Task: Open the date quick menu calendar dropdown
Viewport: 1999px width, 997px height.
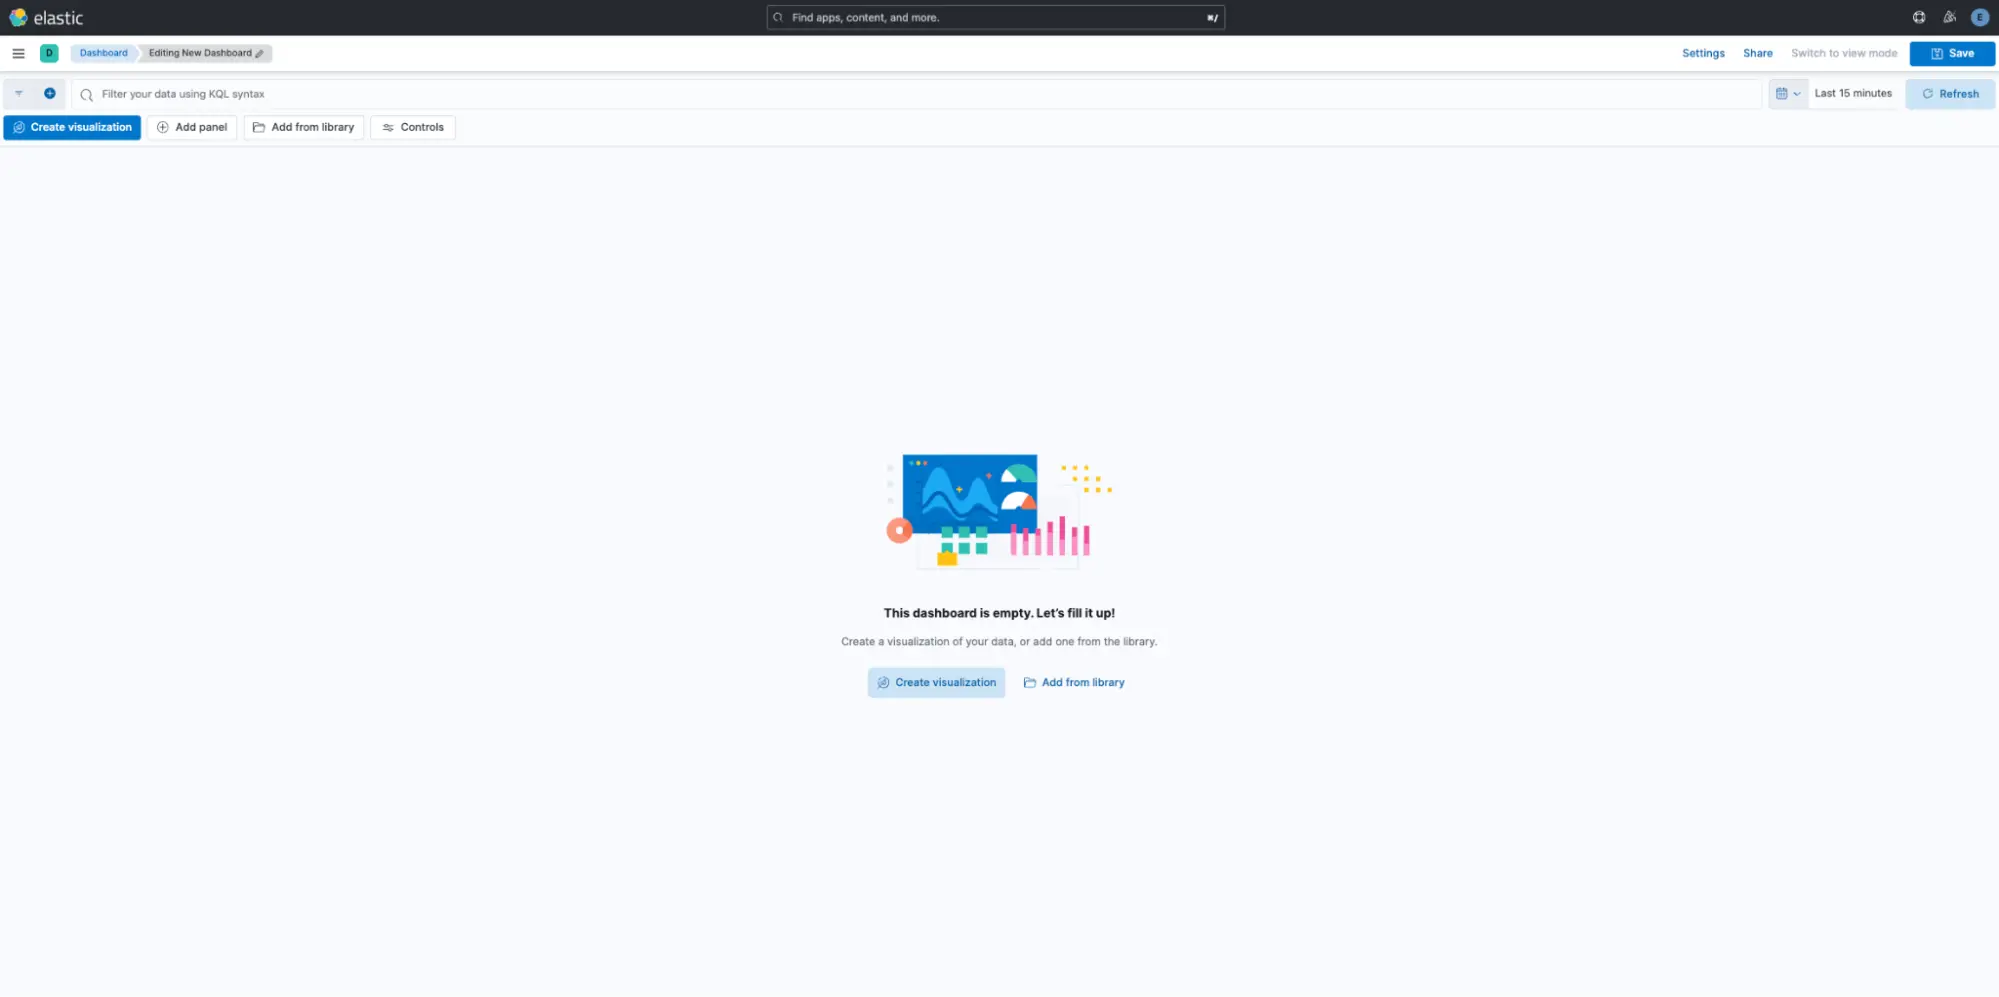Action: 1787,94
